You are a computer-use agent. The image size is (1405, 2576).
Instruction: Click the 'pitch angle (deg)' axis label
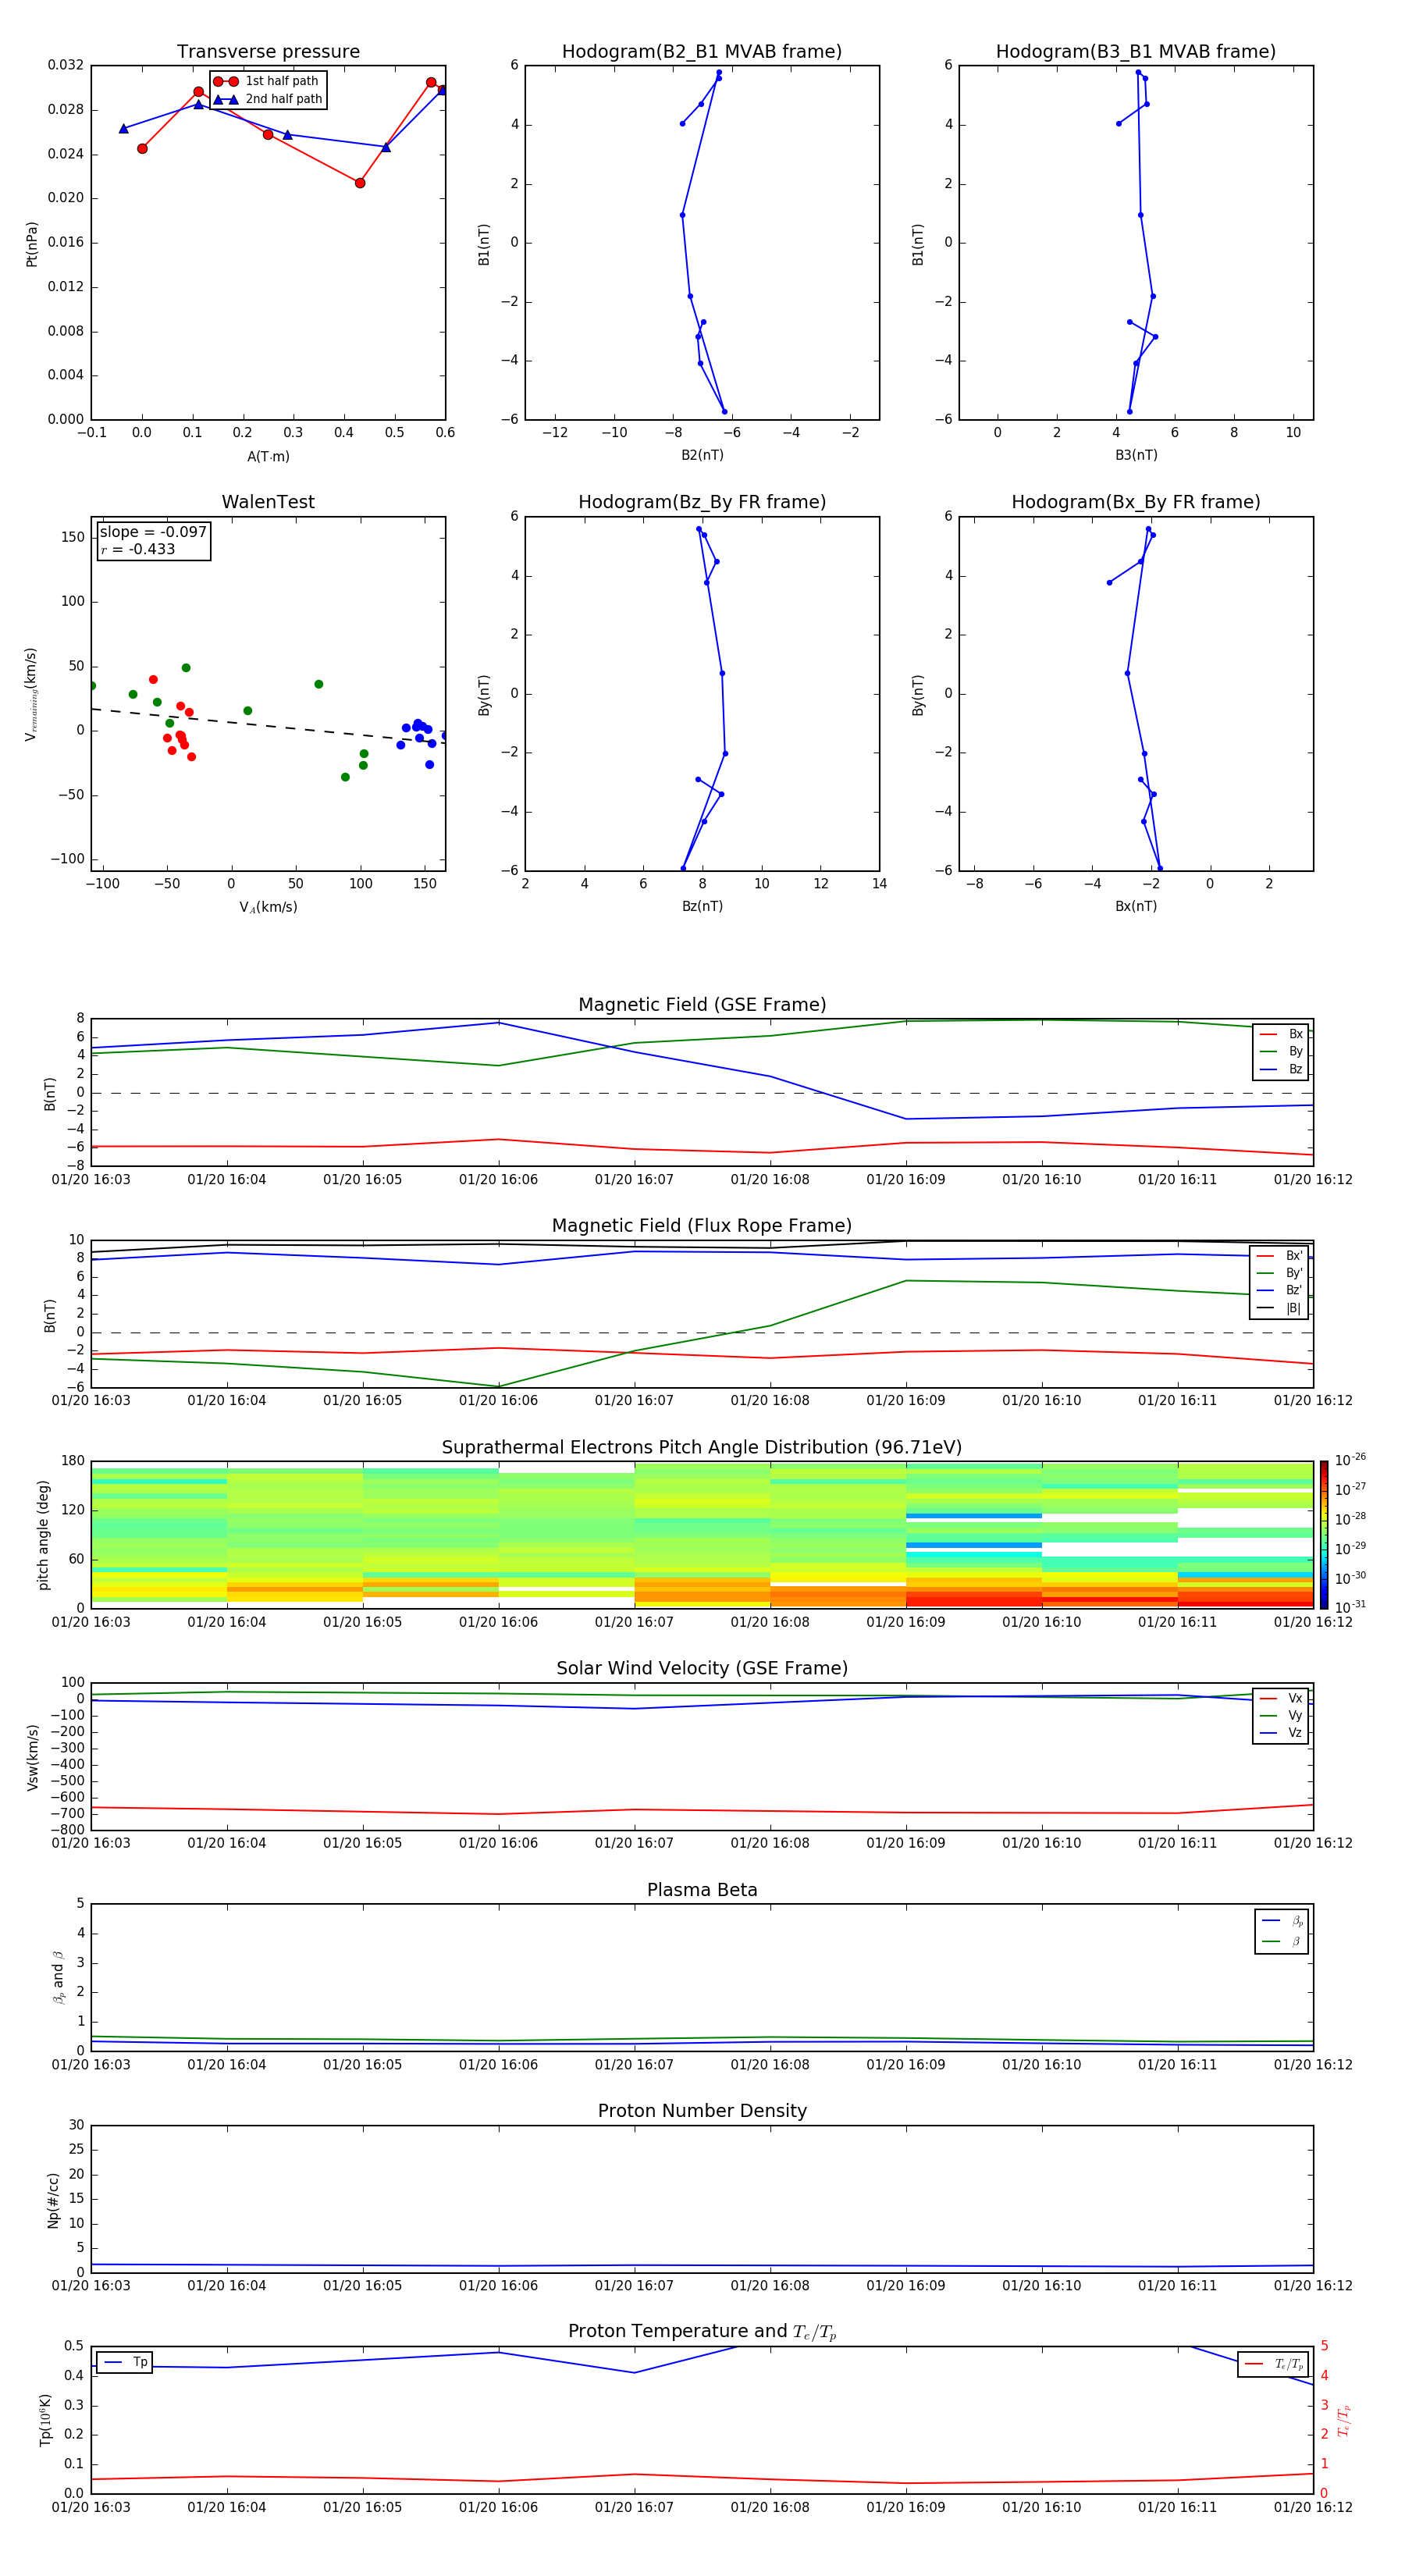pyautogui.click(x=43, y=1534)
